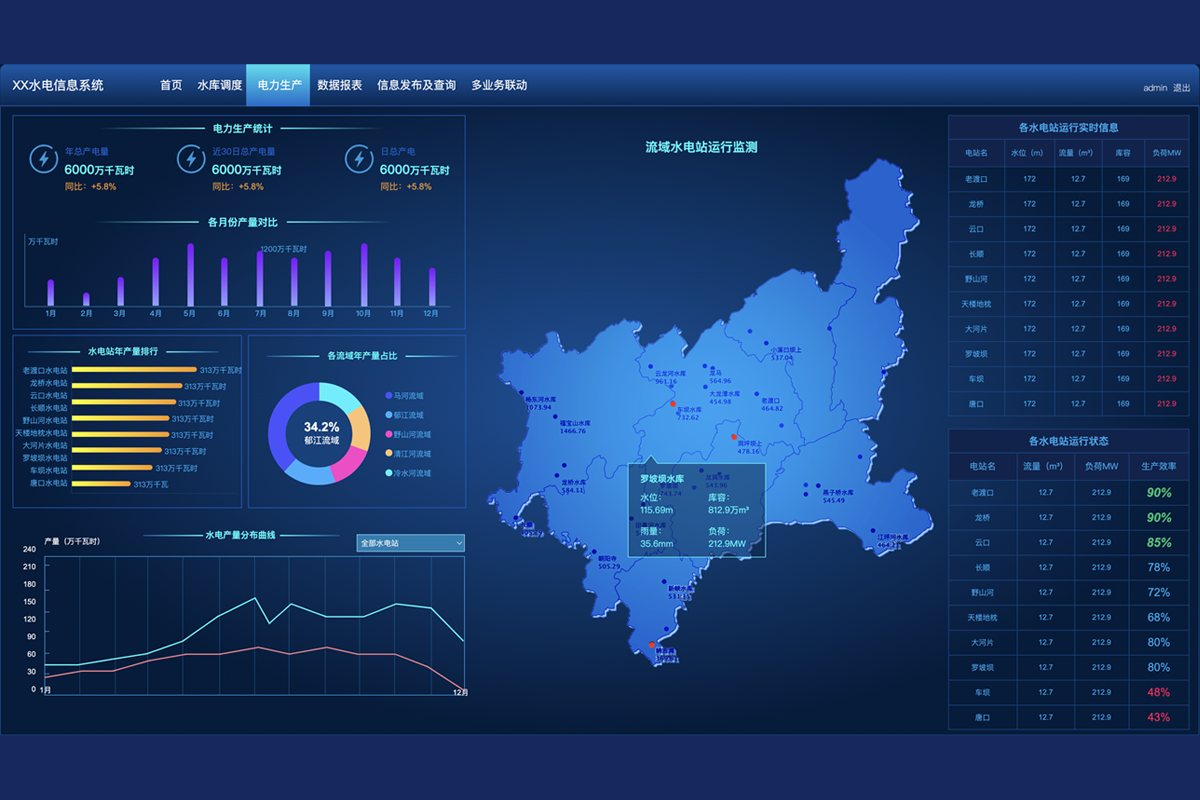Click the lightning icon beside 年总产电量

pyautogui.click(x=43, y=159)
